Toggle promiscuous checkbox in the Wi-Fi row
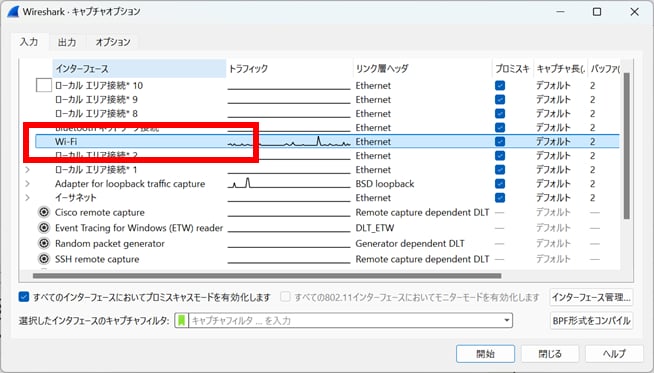654x373 pixels. pyautogui.click(x=500, y=141)
